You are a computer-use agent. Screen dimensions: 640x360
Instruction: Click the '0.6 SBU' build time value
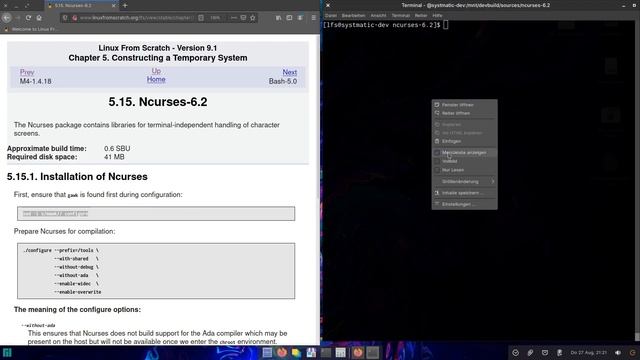(117, 149)
